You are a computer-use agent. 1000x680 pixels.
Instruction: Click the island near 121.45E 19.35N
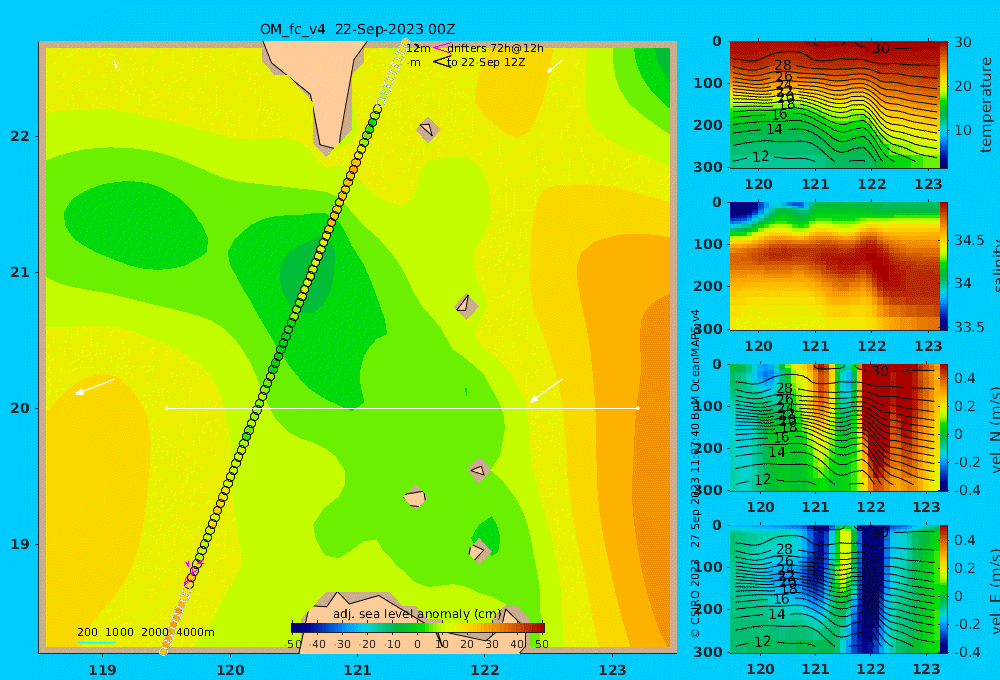click(x=415, y=497)
